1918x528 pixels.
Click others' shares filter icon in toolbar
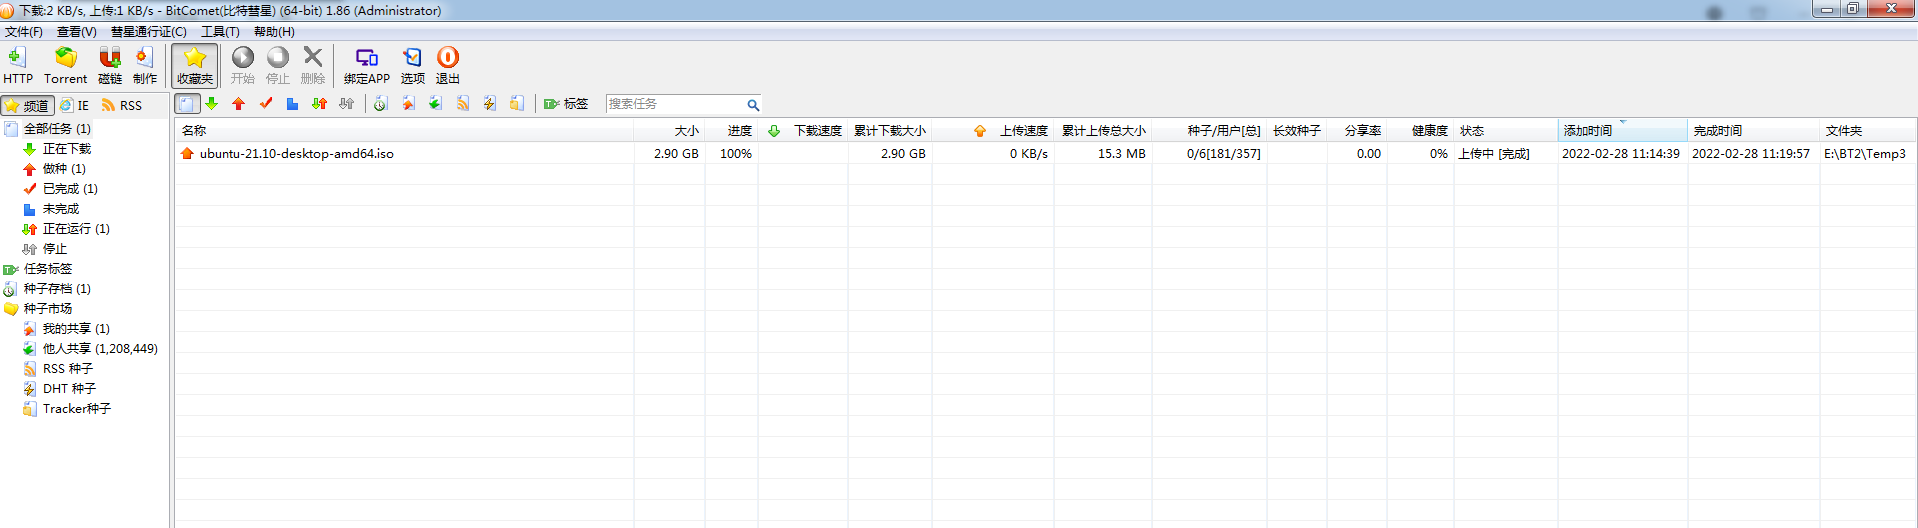tap(435, 104)
